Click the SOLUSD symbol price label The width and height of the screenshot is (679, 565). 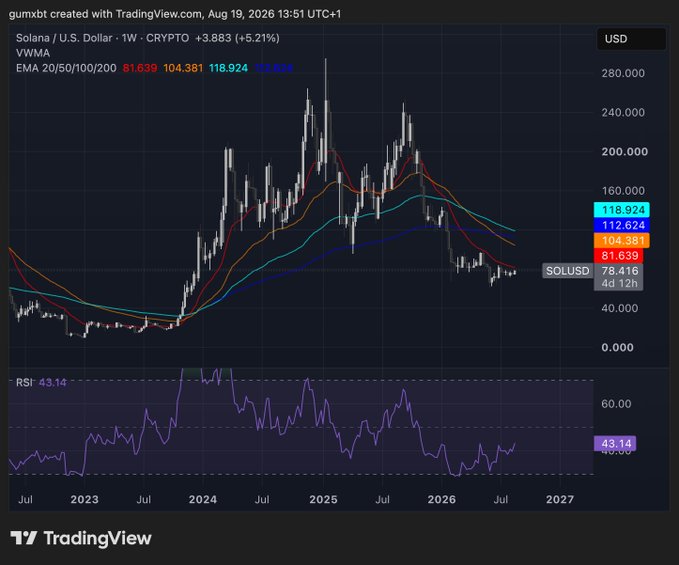[x=567, y=271]
